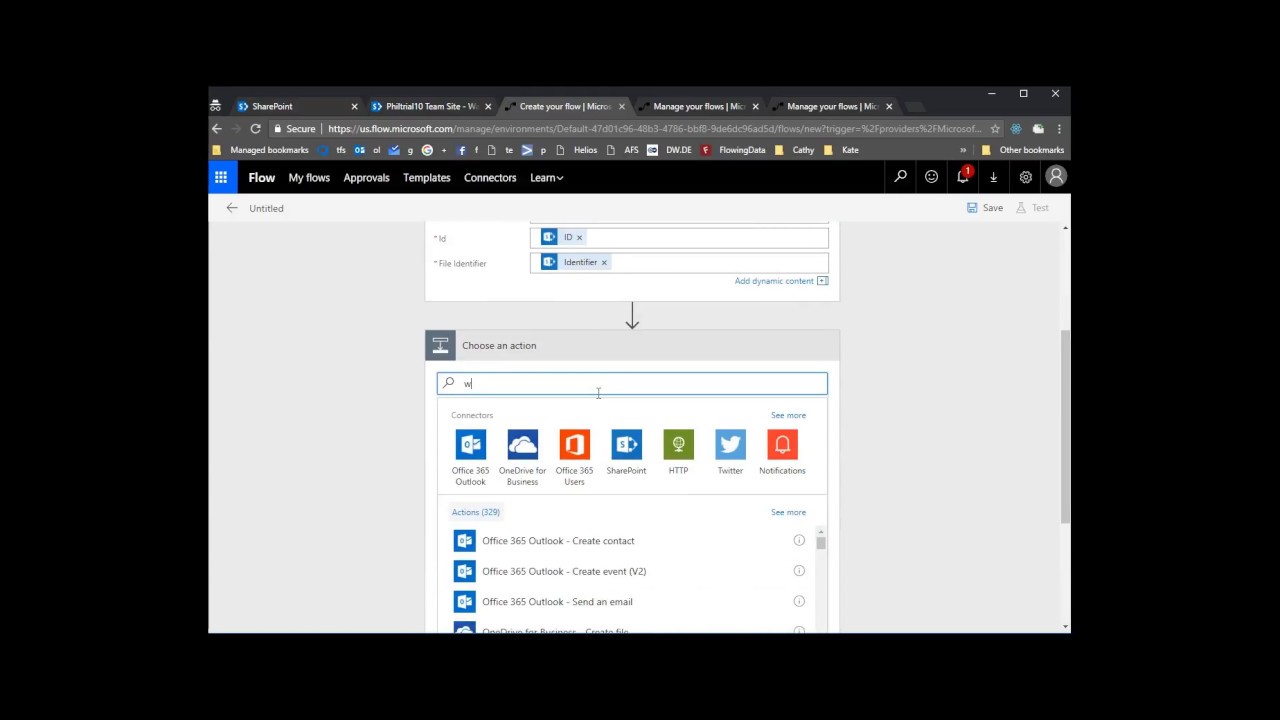Save the flow with Save button

985,208
